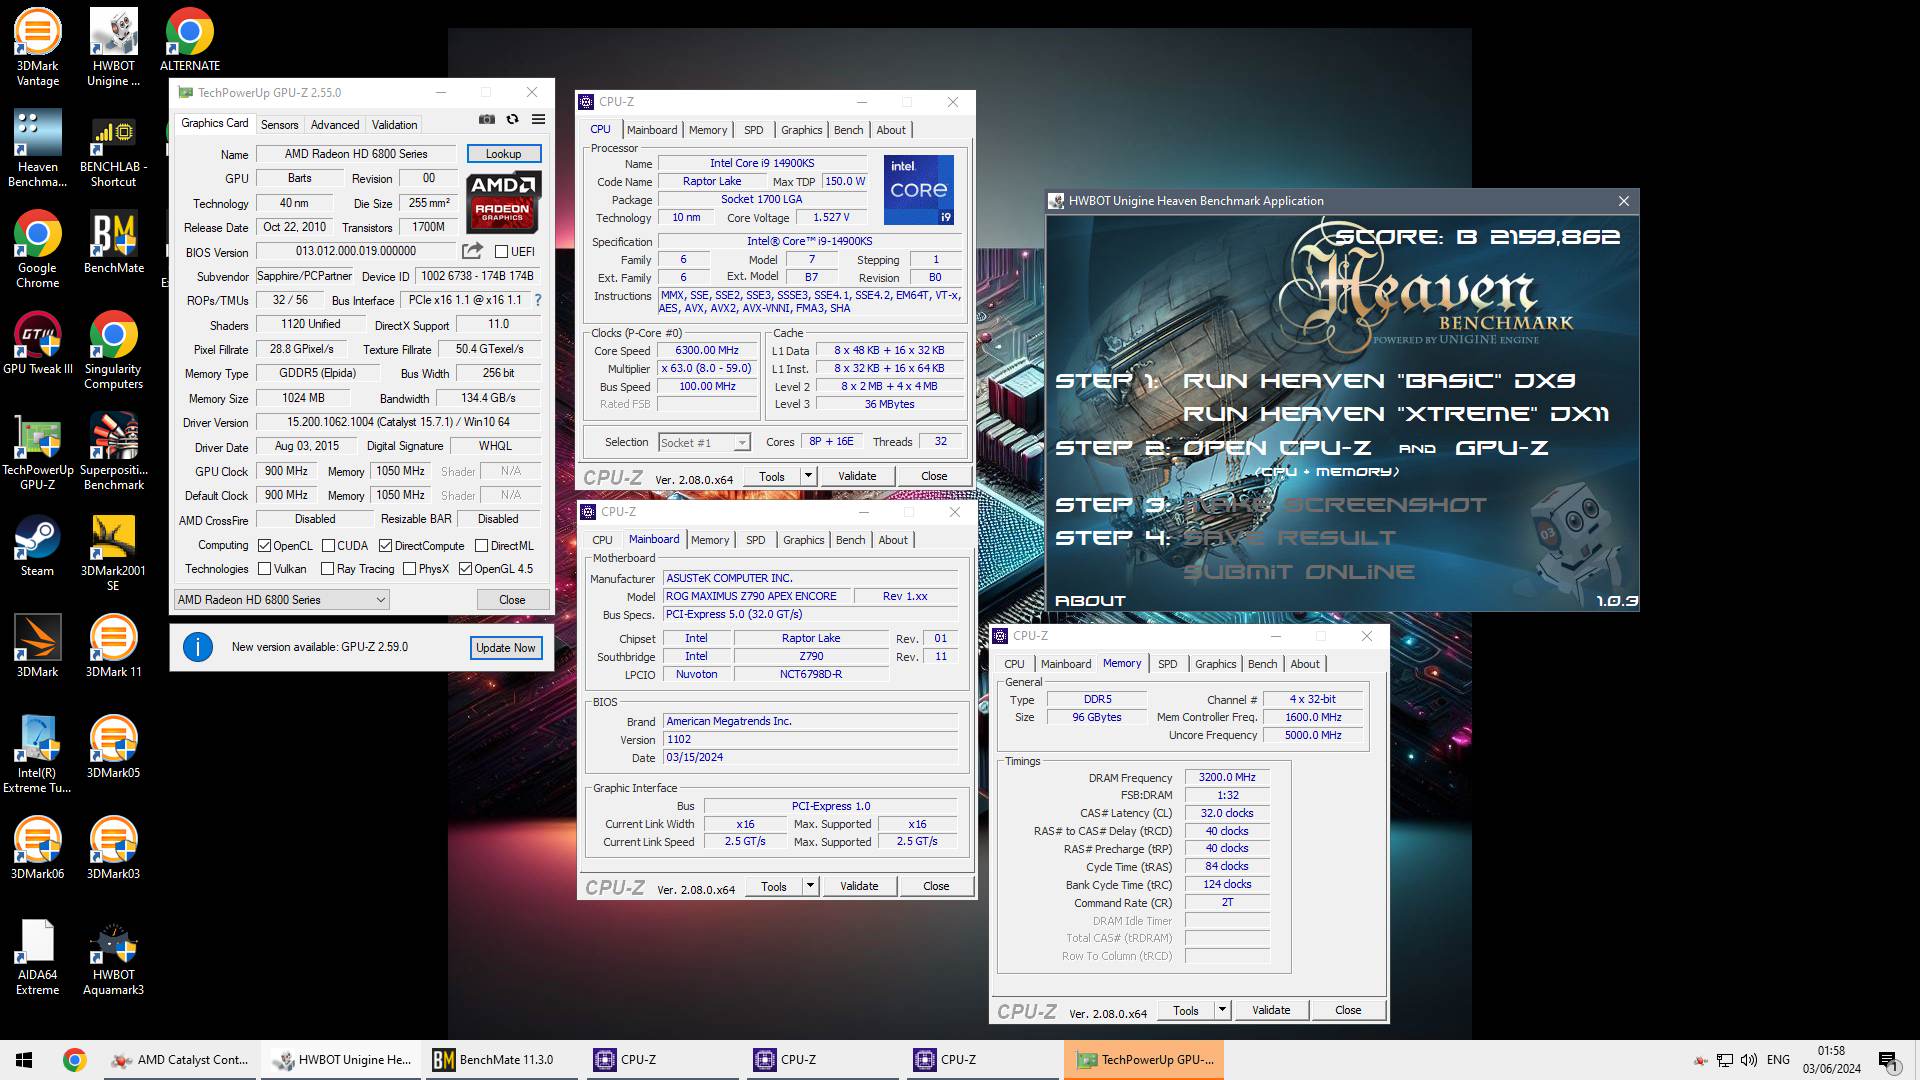
Task: Click Tools button in CPU-Z Mainboard window
Action: (x=773, y=886)
